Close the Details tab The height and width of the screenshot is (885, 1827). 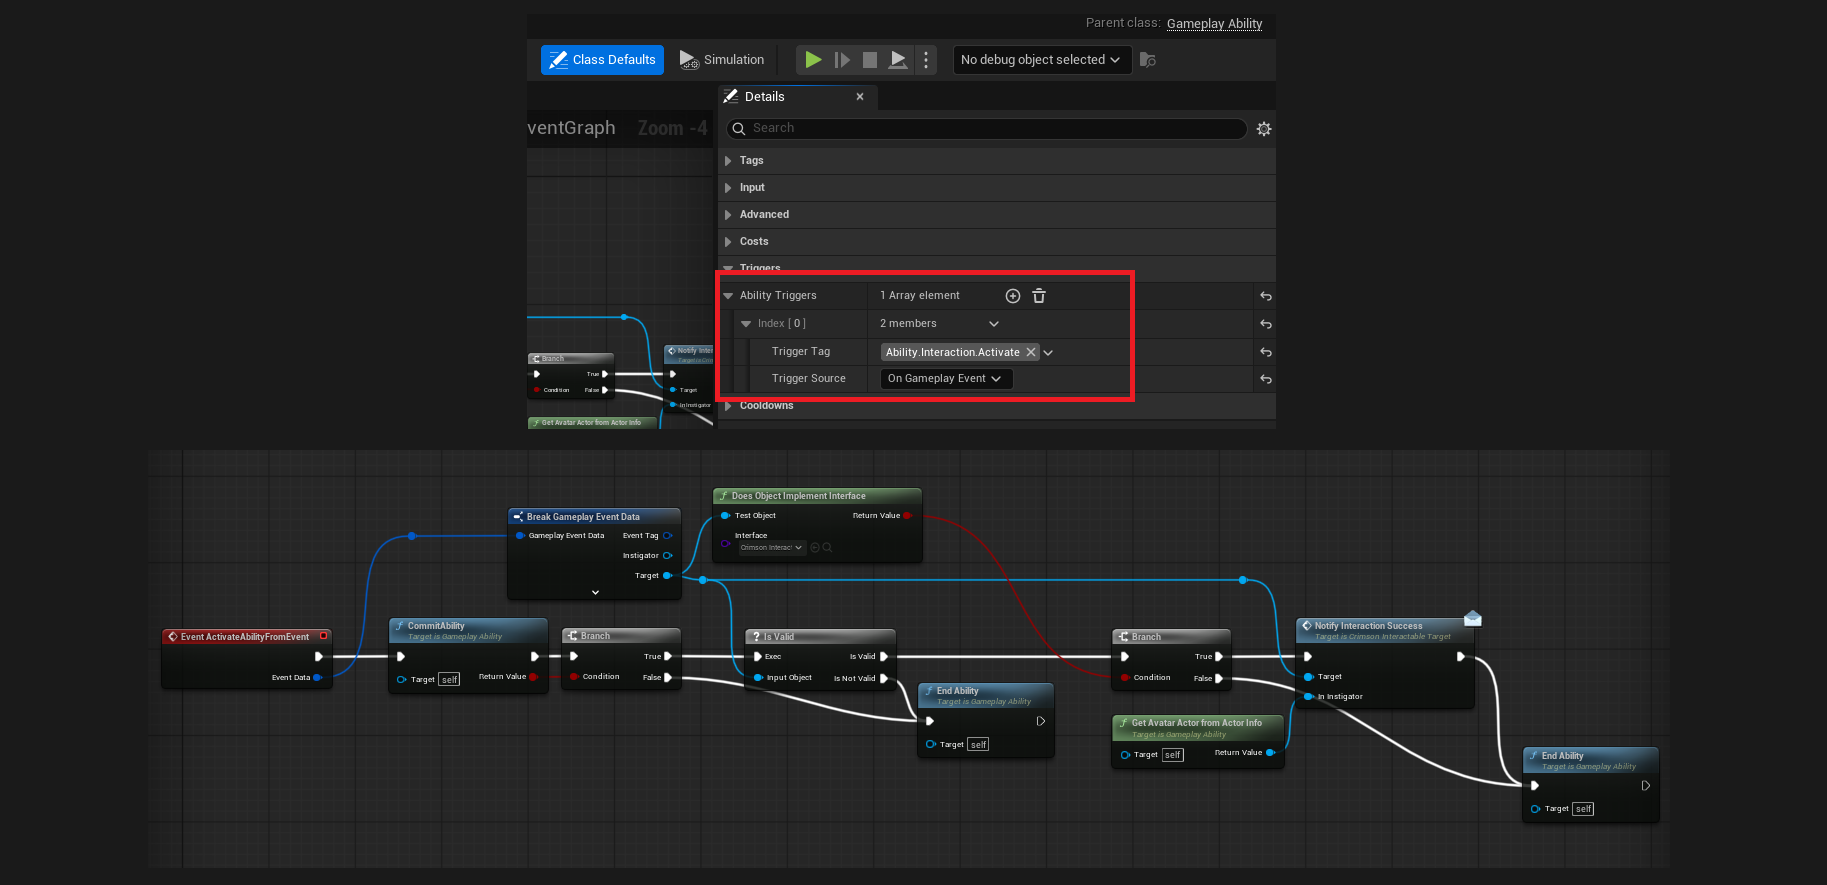pos(860,97)
